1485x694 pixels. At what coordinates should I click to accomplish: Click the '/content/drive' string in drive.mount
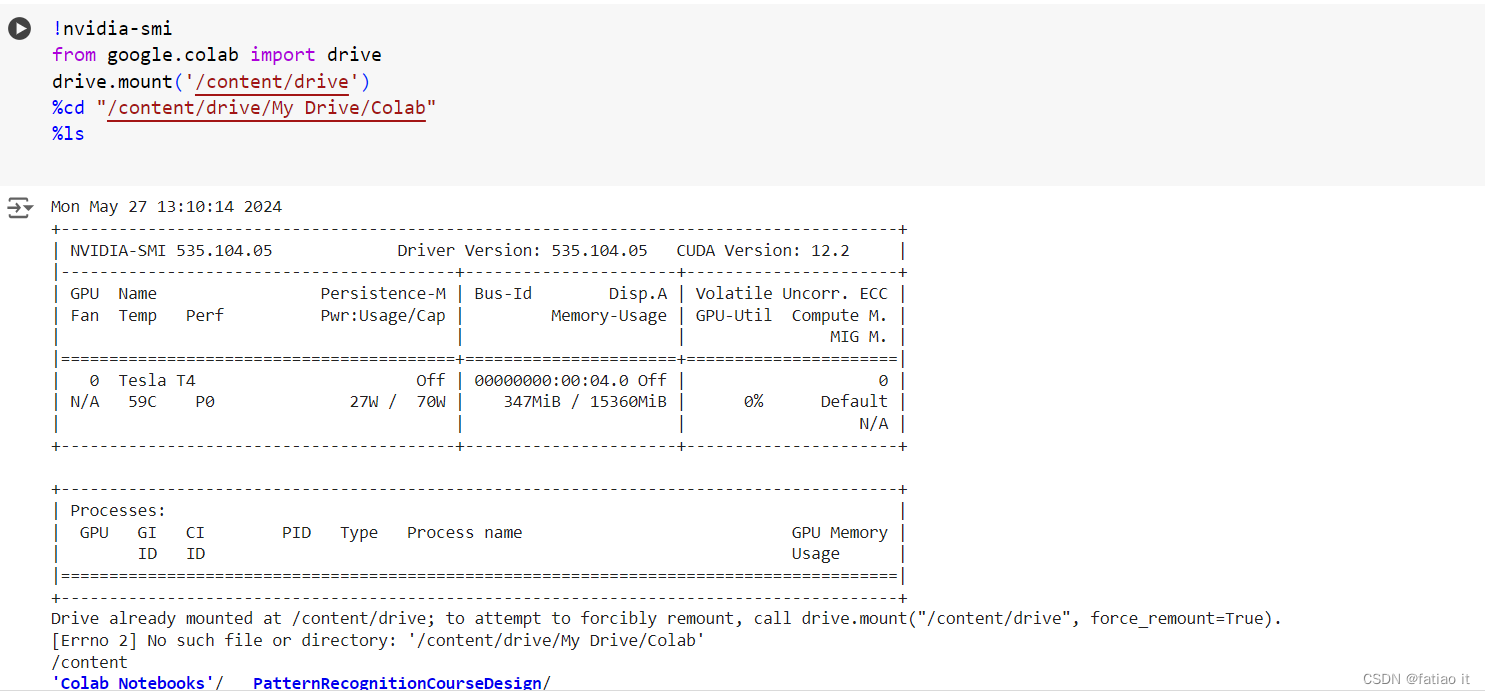tap(272, 81)
